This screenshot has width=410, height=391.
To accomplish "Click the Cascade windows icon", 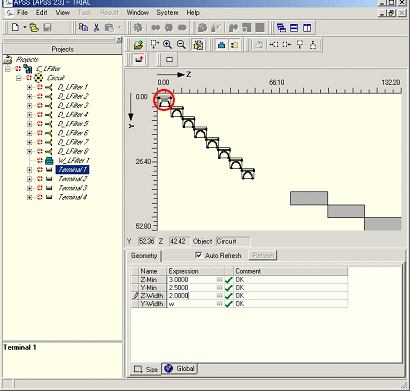I will [x=281, y=28].
